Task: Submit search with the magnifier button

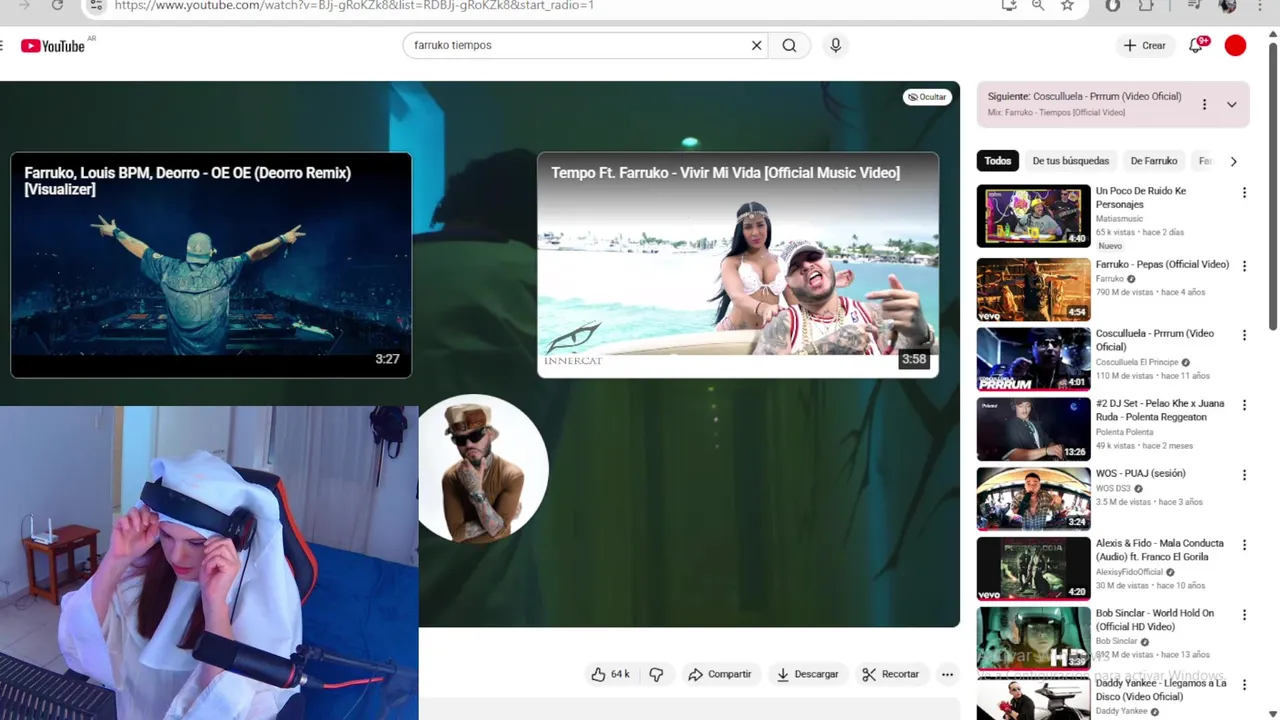Action: coord(789,45)
